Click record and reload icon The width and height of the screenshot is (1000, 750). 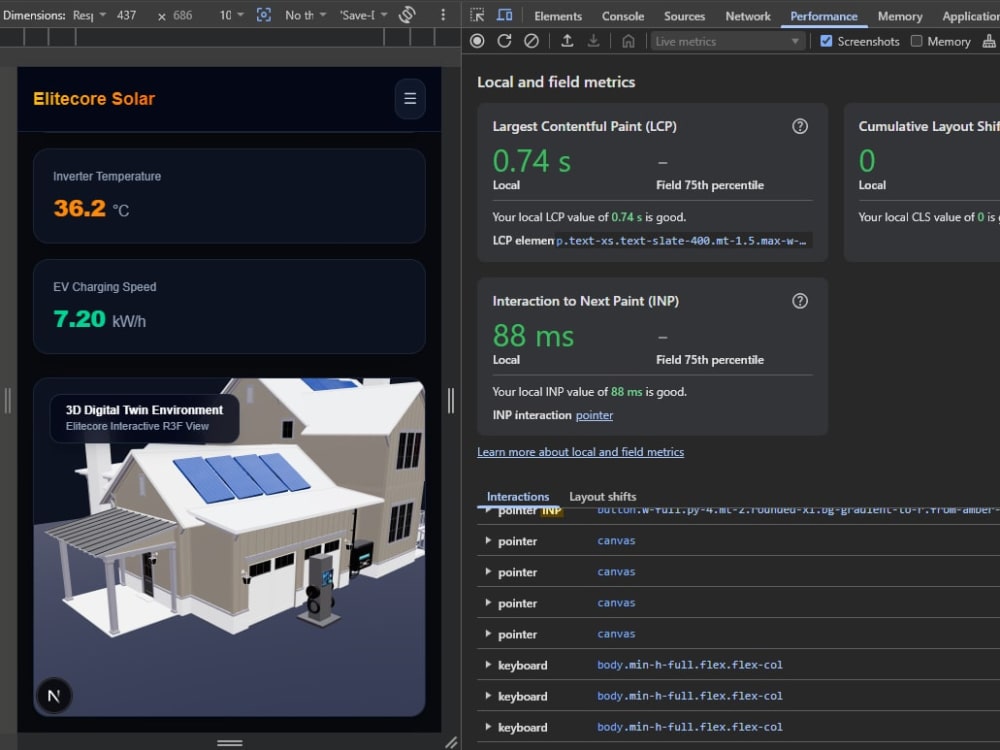(504, 41)
